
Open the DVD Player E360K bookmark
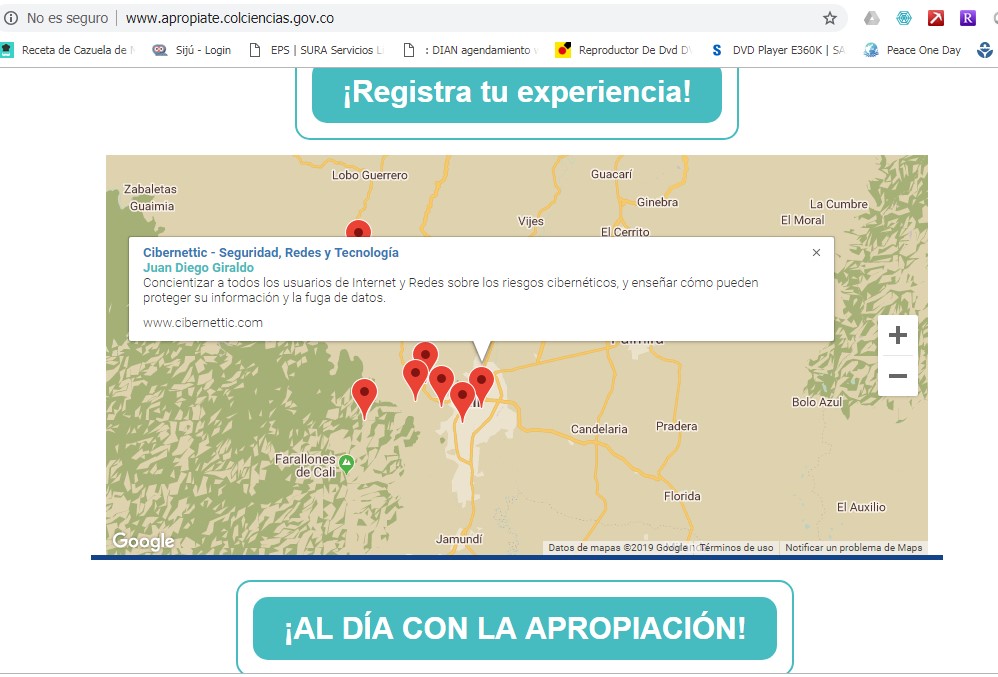click(778, 50)
